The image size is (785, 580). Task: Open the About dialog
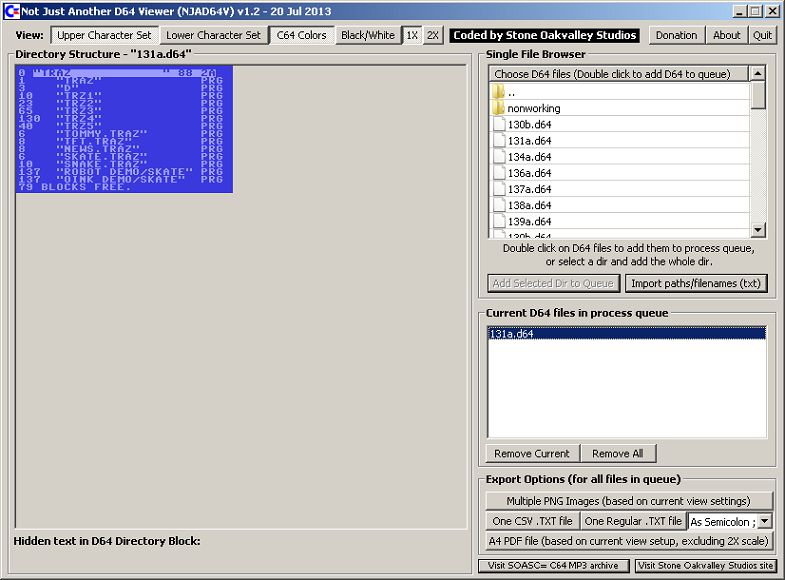[726, 35]
